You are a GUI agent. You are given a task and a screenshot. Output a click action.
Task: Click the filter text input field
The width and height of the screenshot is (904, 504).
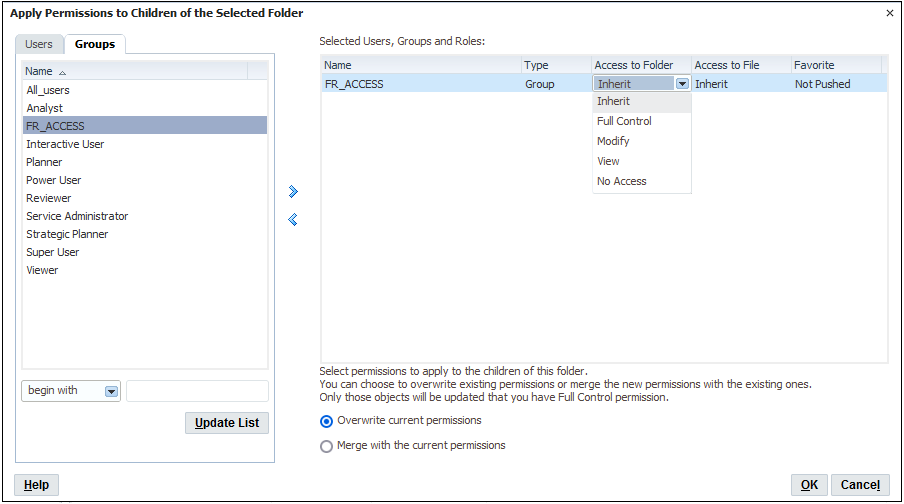coord(197,391)
